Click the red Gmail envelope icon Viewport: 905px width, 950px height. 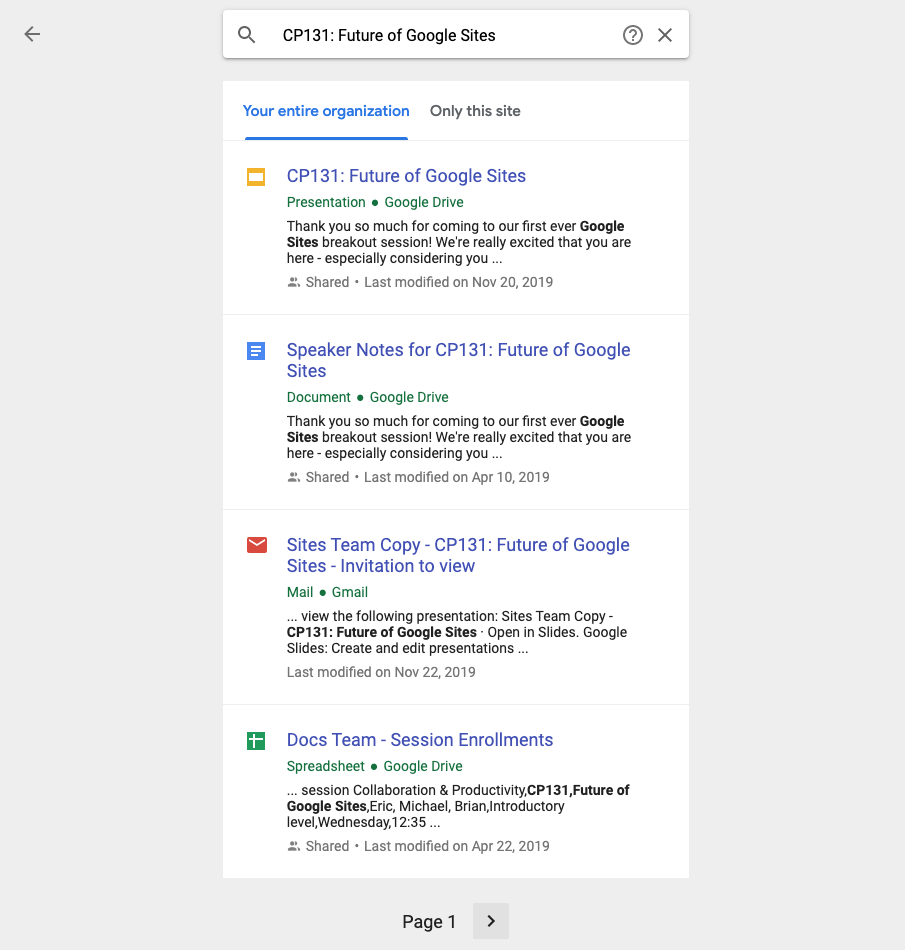pyautogui.click(x=257, y=545)
